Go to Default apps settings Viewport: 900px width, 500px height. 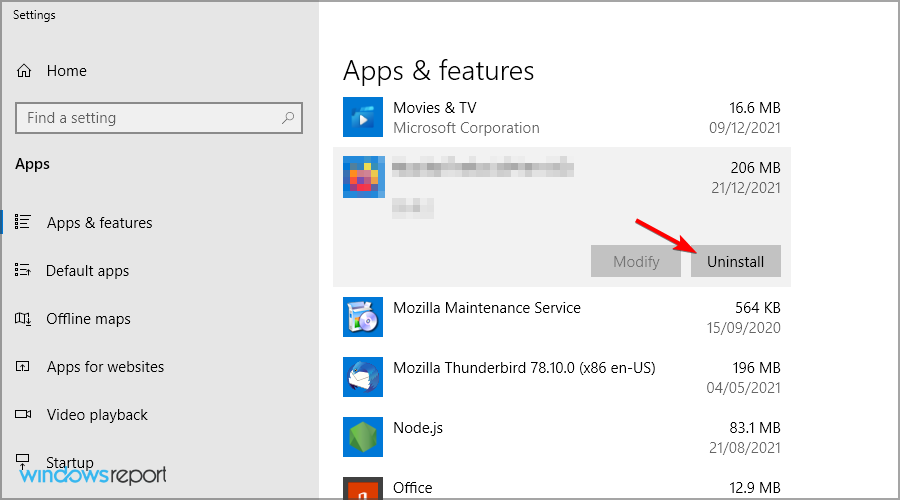pyautogui.click(x=87, y=271)
